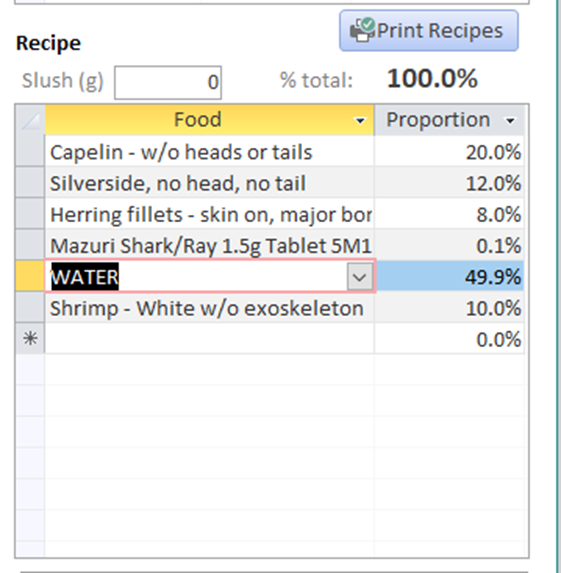Click the 0.0% proportion in new row
This screenshot has height=573, width=561.
point(450,338)
